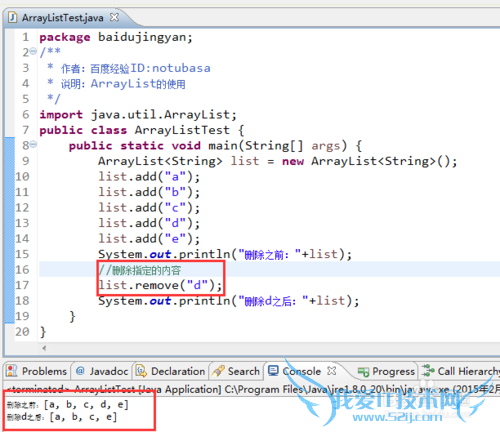Click the line list.add("d");
The image size is (500, 432).
point(149,223)
